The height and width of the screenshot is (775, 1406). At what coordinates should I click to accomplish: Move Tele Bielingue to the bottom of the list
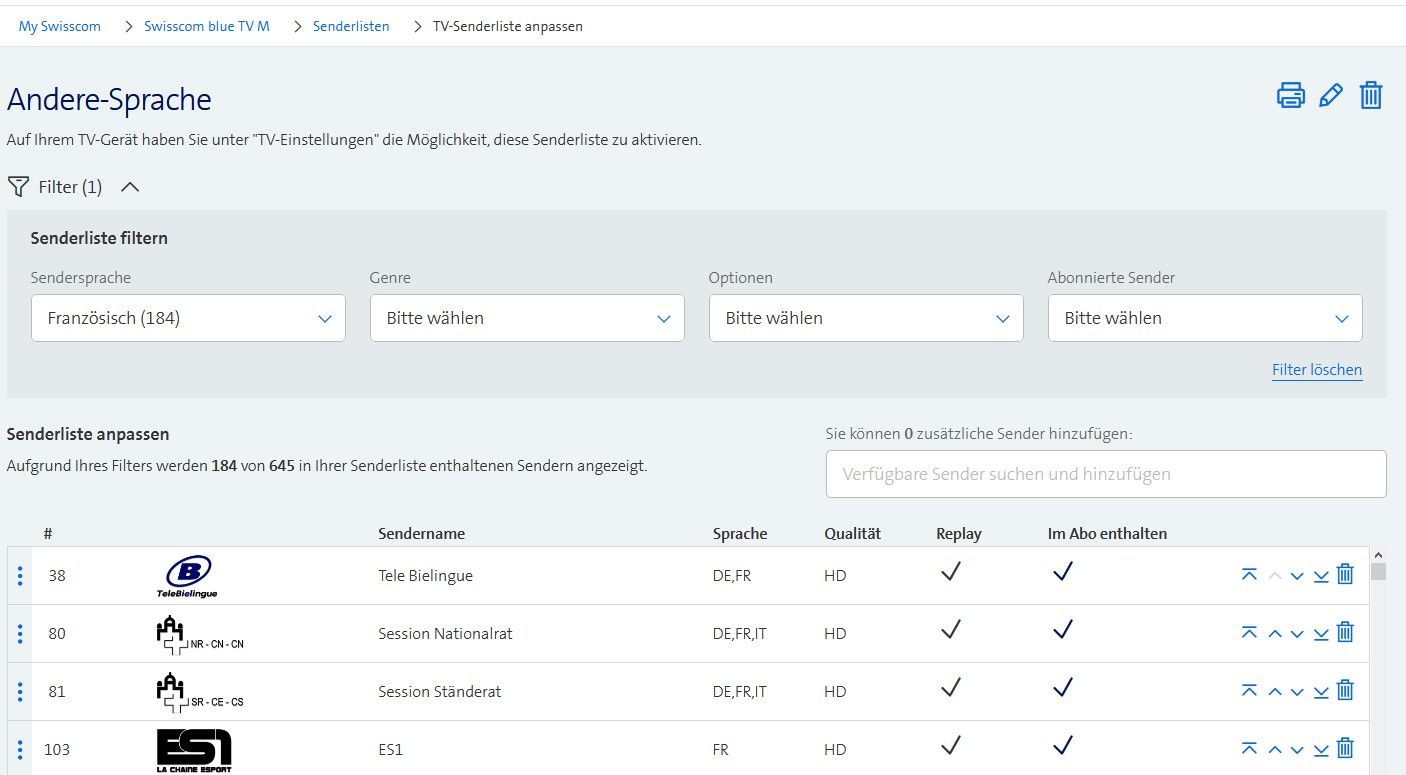coord(1321,575)
